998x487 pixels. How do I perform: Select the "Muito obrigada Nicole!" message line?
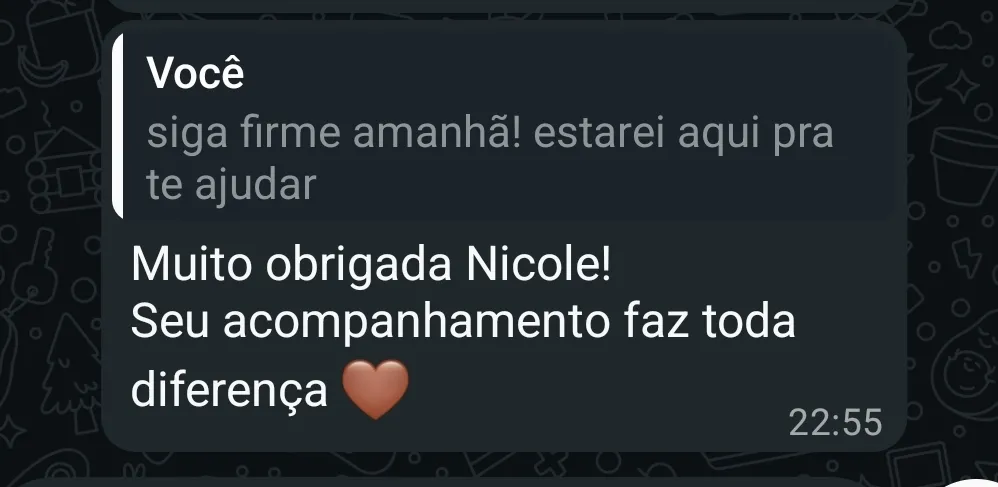coord(371,265)
